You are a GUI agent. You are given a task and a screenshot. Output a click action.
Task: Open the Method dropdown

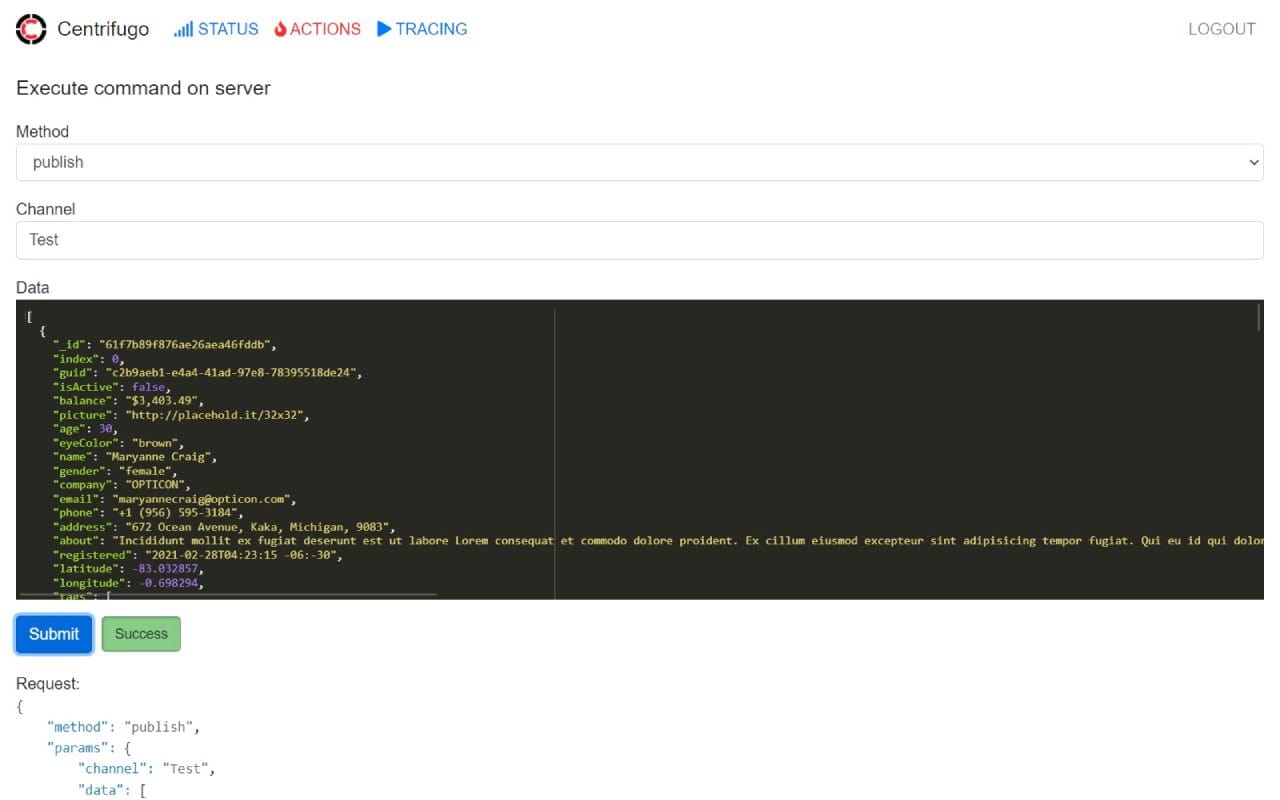coord(640,161)
